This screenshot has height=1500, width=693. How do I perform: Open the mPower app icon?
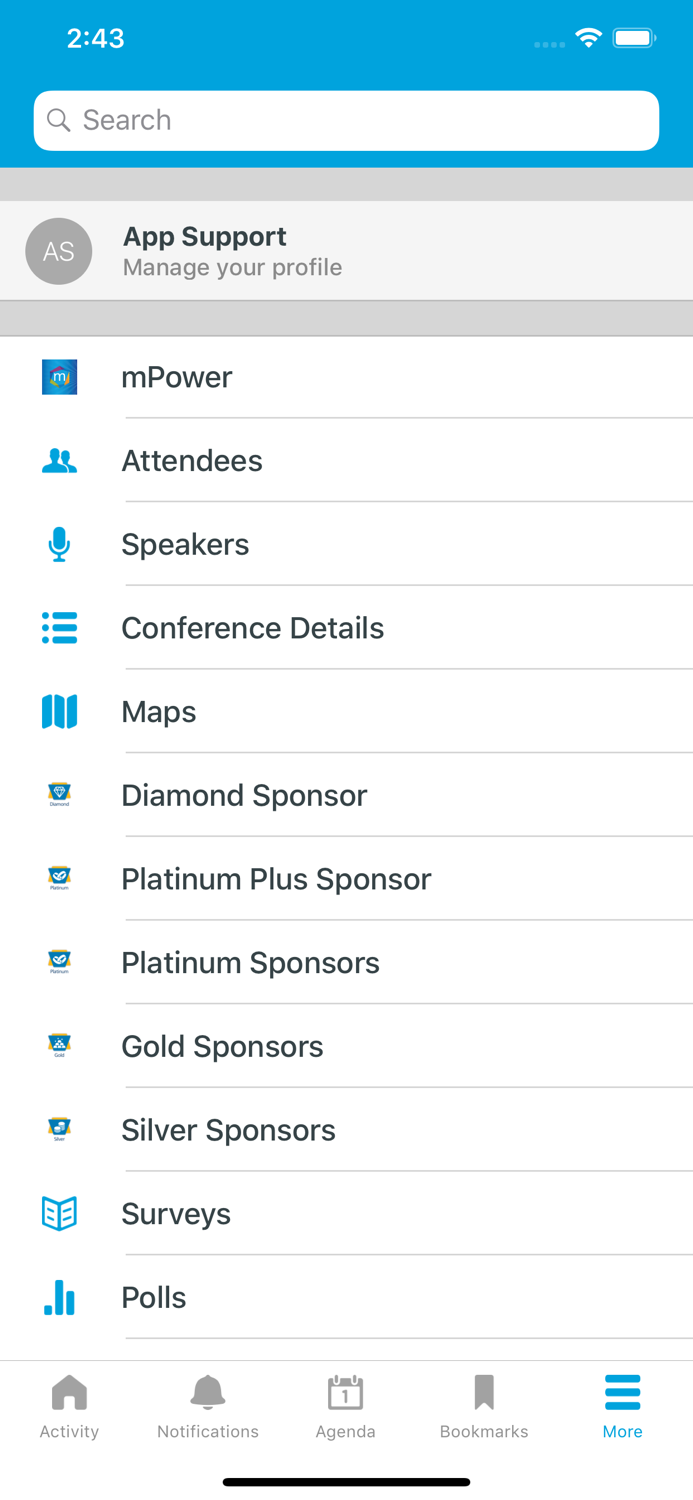coord(58,377)
